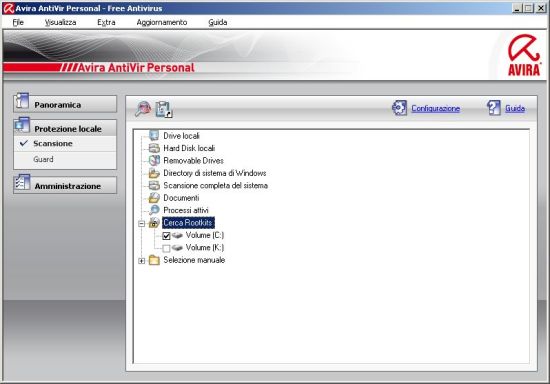Select the Cerca Rootkits profile label

188,223
